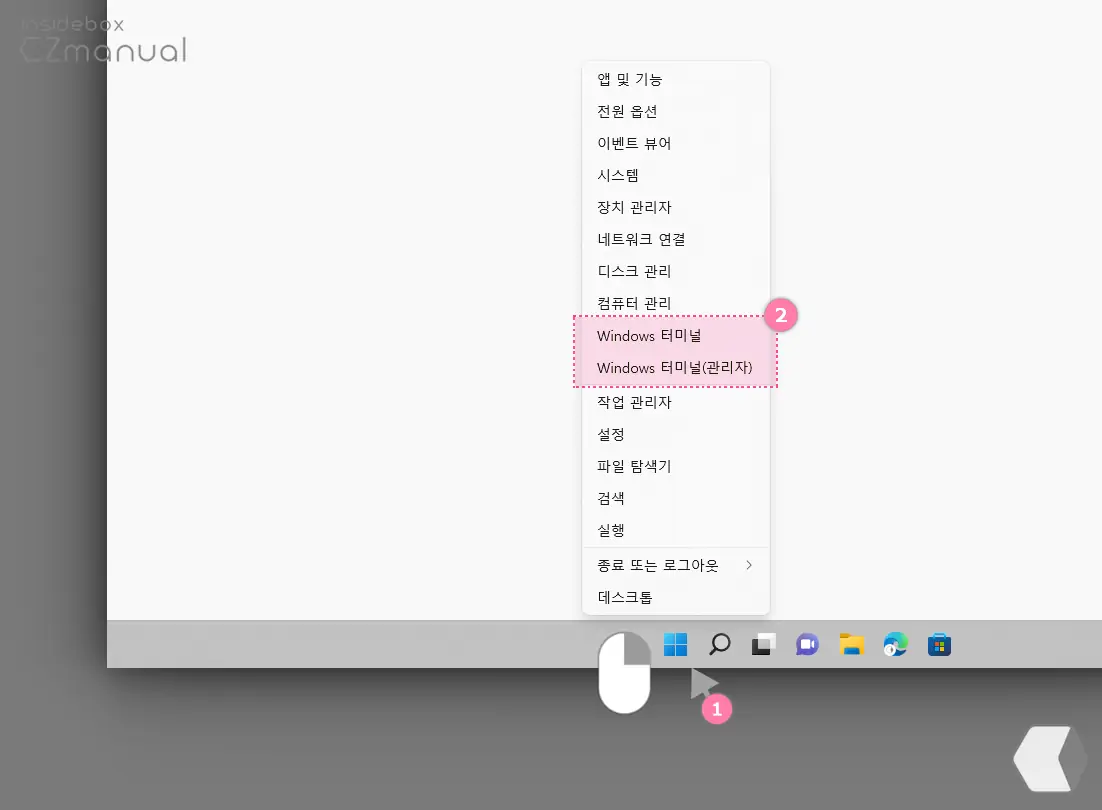This screenshot has height=810, width=1102.
Task: Select 검색 menu entry
Action: [676, 498]
